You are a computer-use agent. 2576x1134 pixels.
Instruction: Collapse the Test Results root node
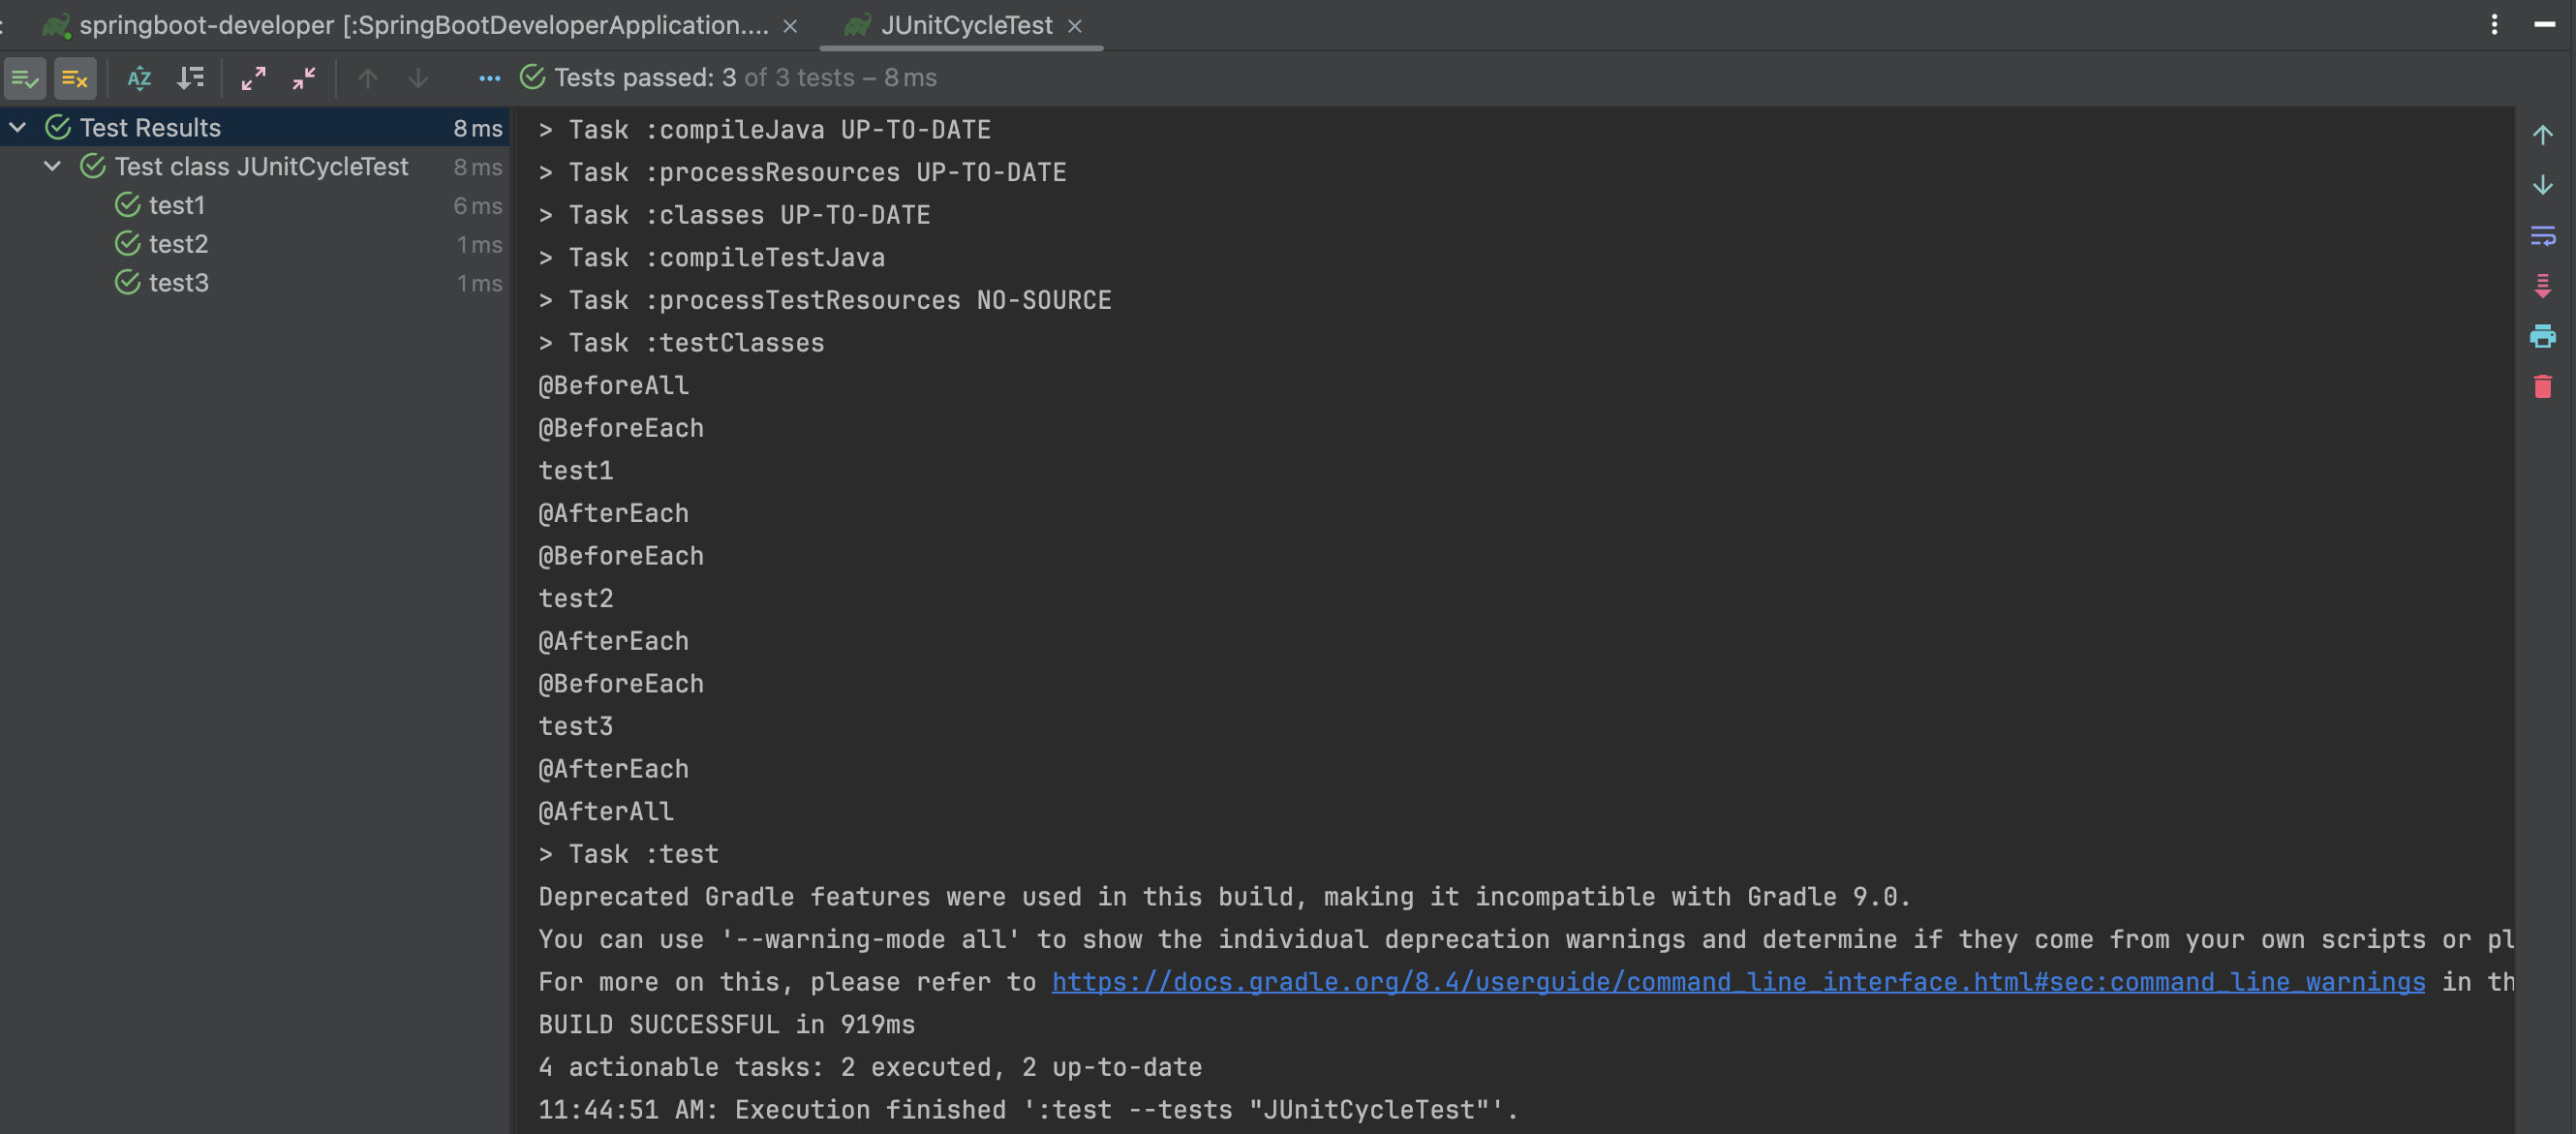18,128
